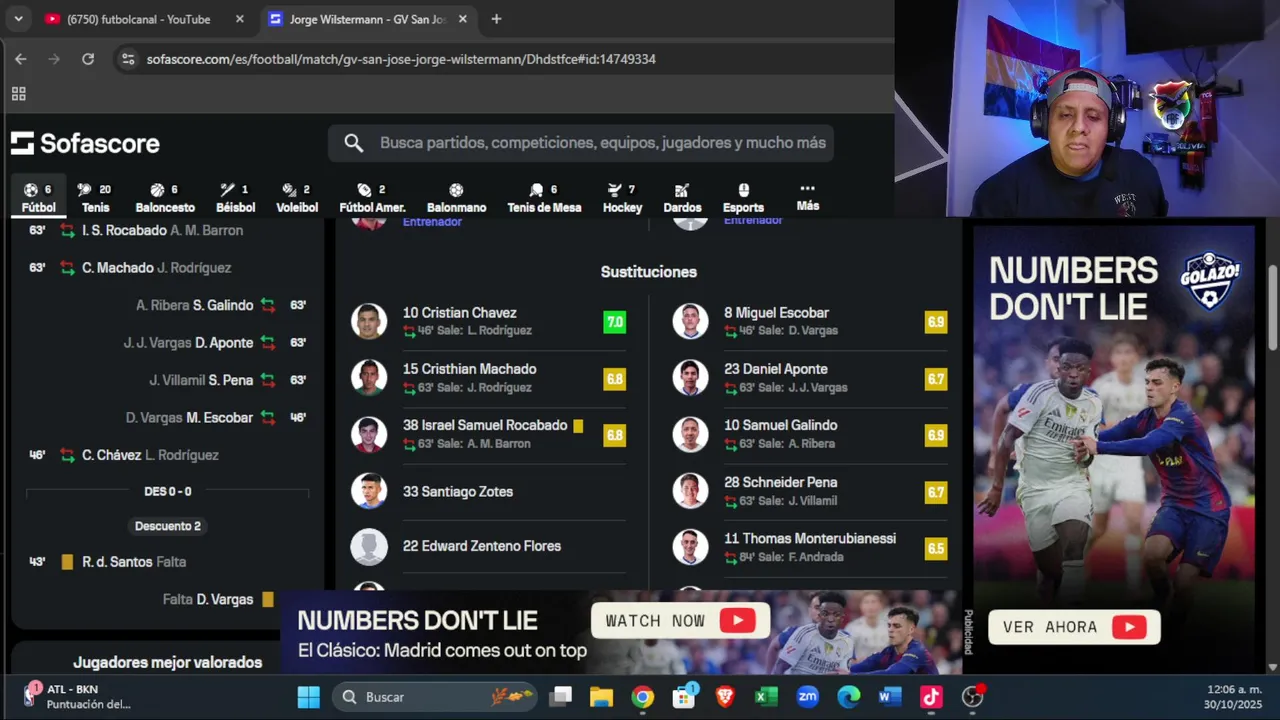Click the "Sustituciones" heading
Image resolution: width=1280 pixels, height=720 pixels.
649,272
